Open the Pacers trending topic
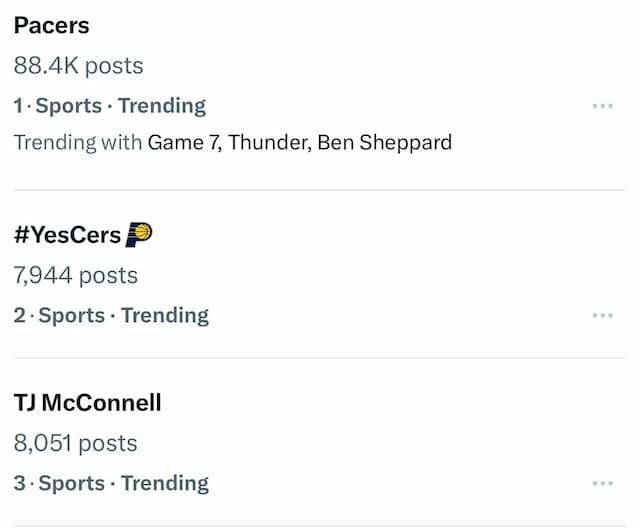The width and height of the screenshot is (640, 529). (x=51, y=26)
